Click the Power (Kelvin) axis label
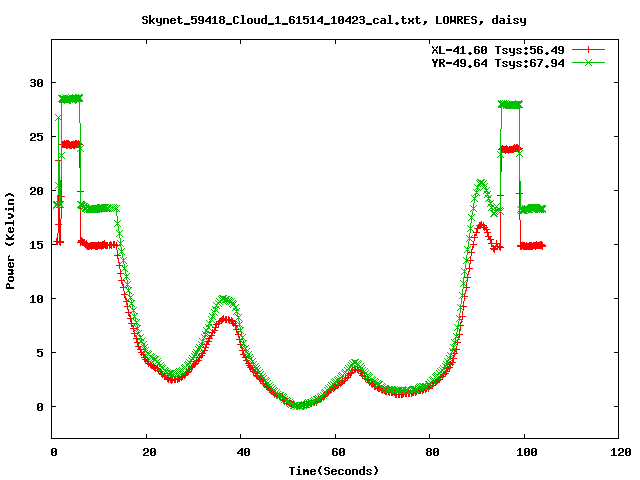The height and width of the screenshot is (480, 640). [10, 241]
